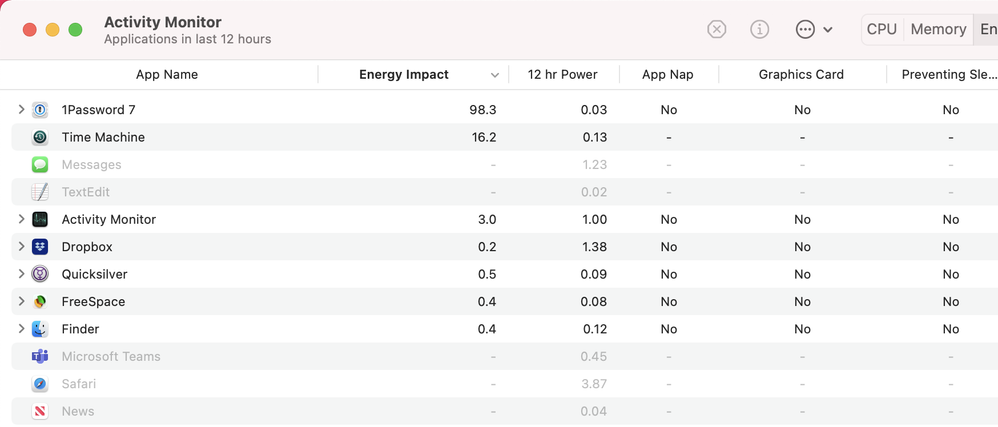
Task: Click the Microsoft Teams icon
Action: point(40,357)
